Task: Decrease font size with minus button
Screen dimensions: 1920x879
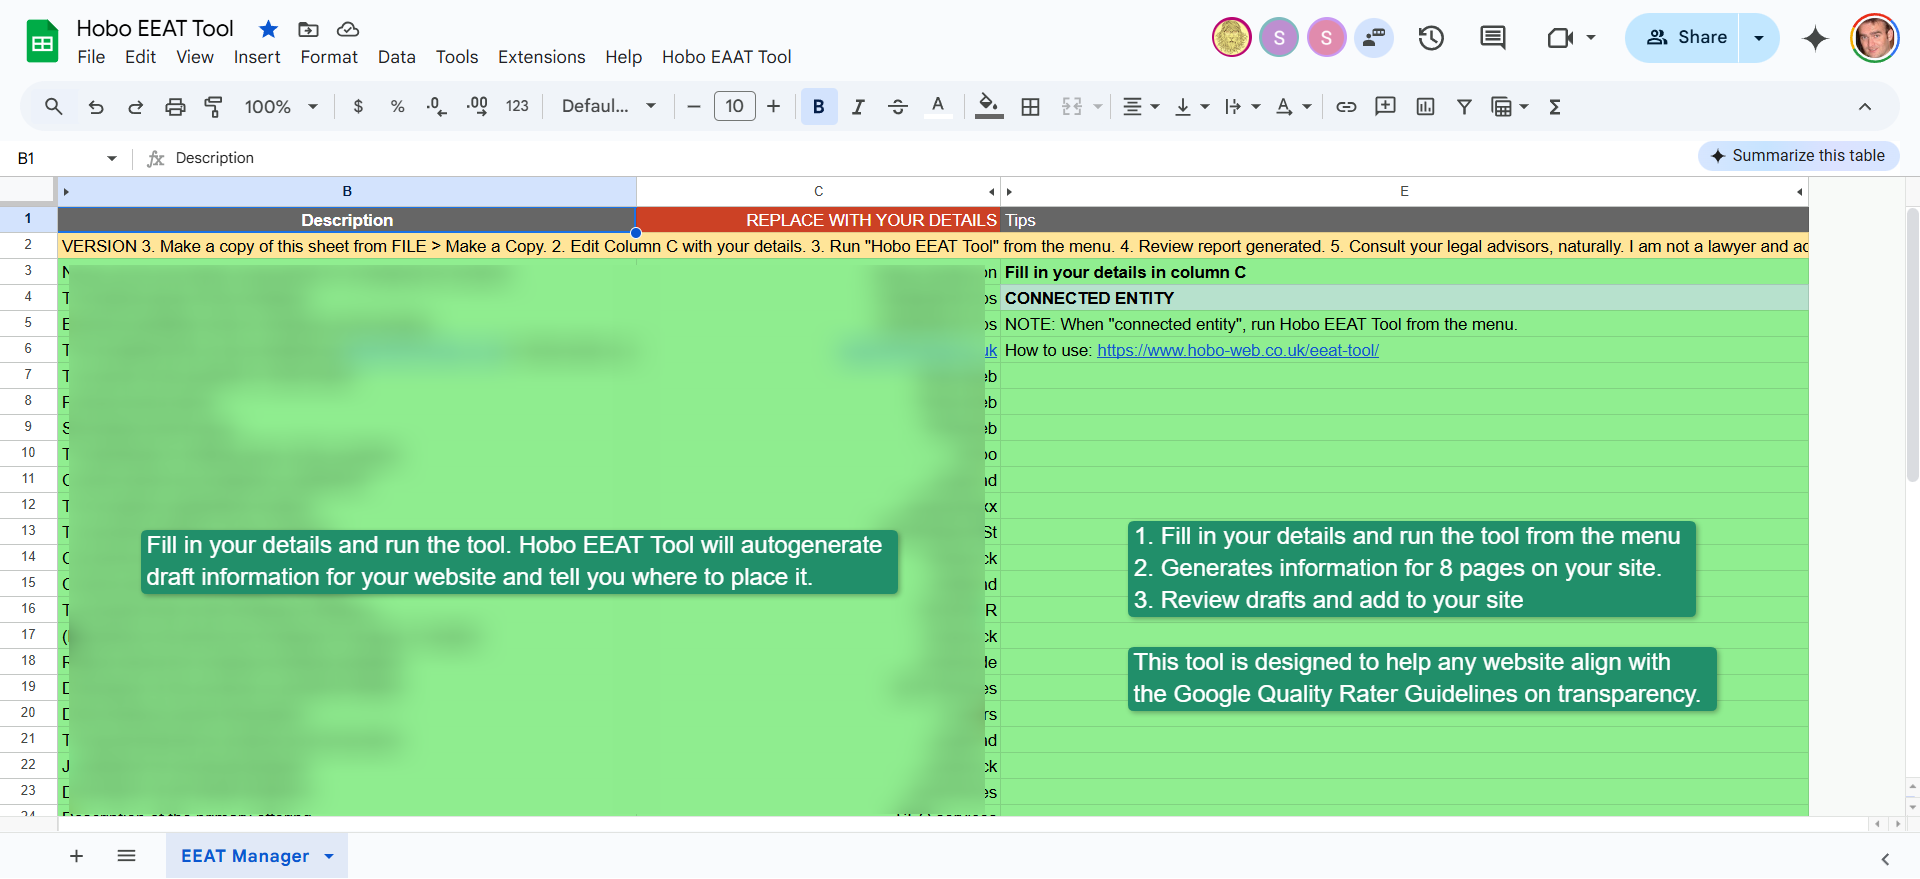Action: coord(694,106)
